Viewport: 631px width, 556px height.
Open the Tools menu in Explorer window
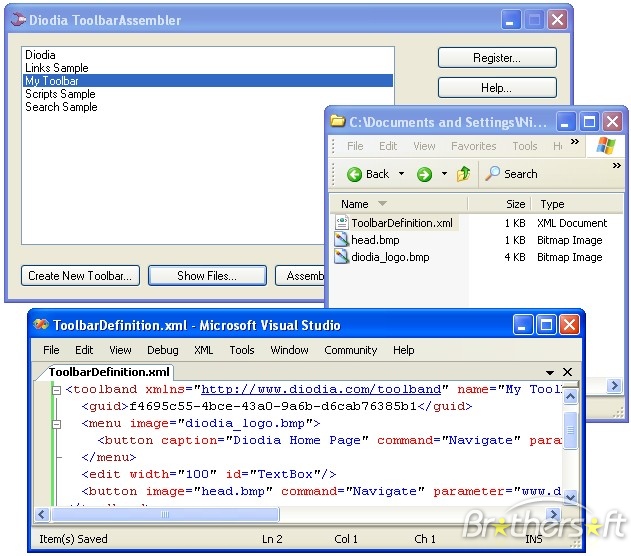click(x=525, y=146)
